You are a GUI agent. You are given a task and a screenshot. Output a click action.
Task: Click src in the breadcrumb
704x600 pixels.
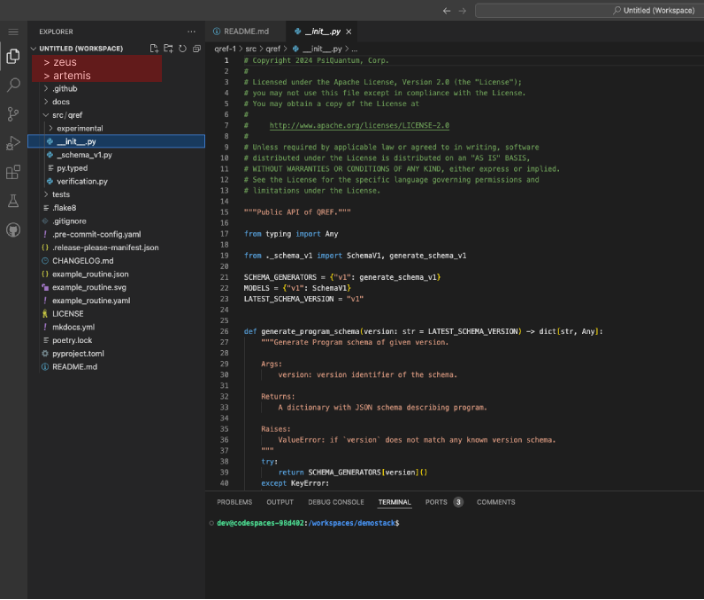pyautogui.click(x=251, y=49)
